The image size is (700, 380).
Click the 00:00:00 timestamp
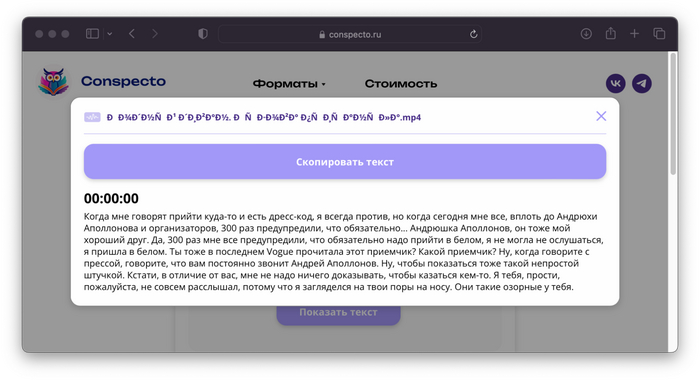point(111,198)
